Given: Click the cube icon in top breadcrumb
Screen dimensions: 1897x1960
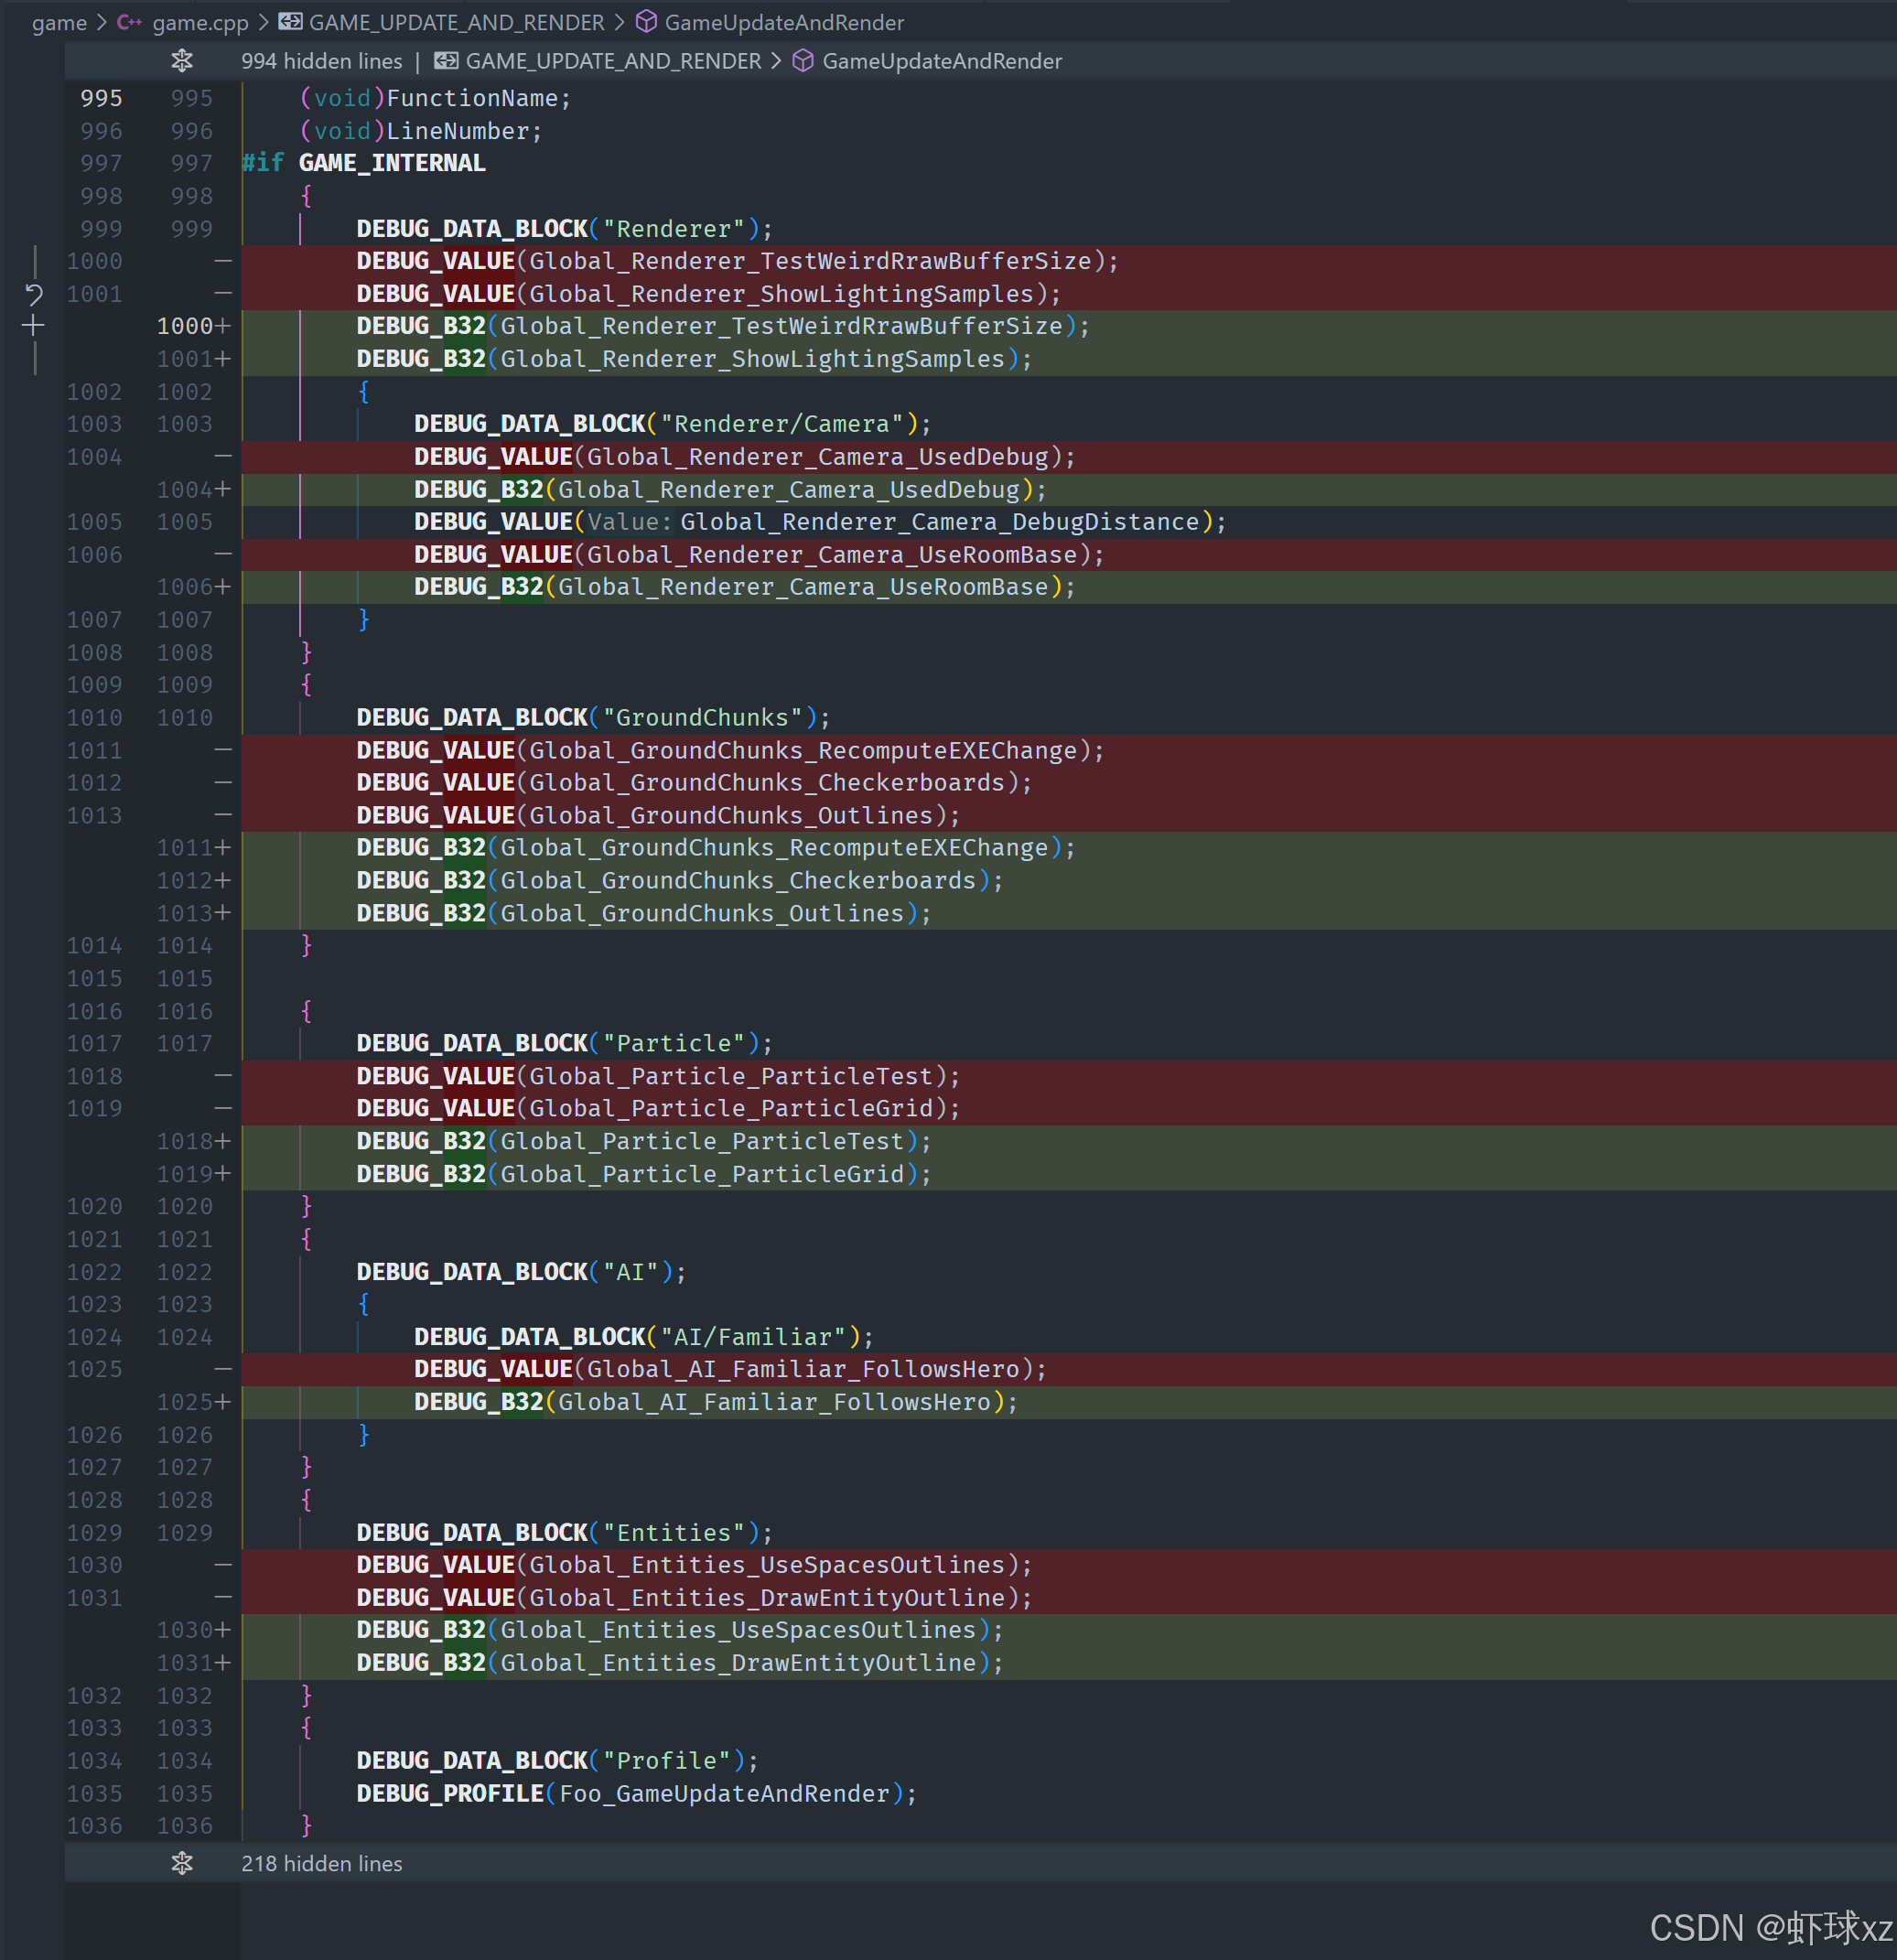Looking at the screenshot, I should [x=647, y=22].
